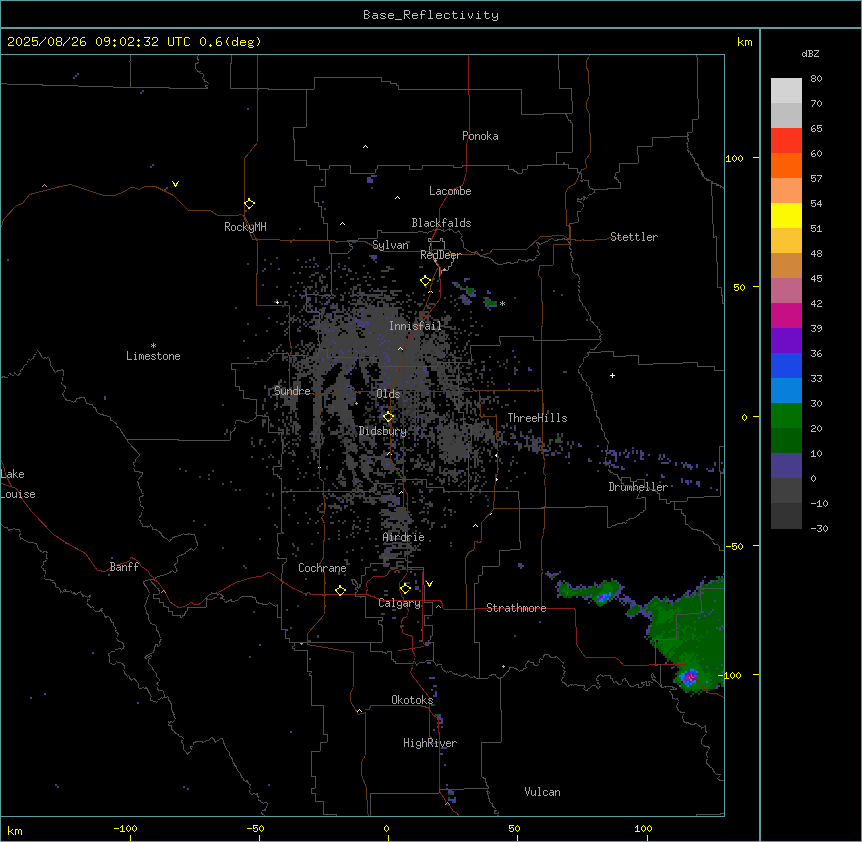Viewport: 862px width, 842px height.
Task: Click the white asterisk above Limestone label
Action: (x=153, y=346)
